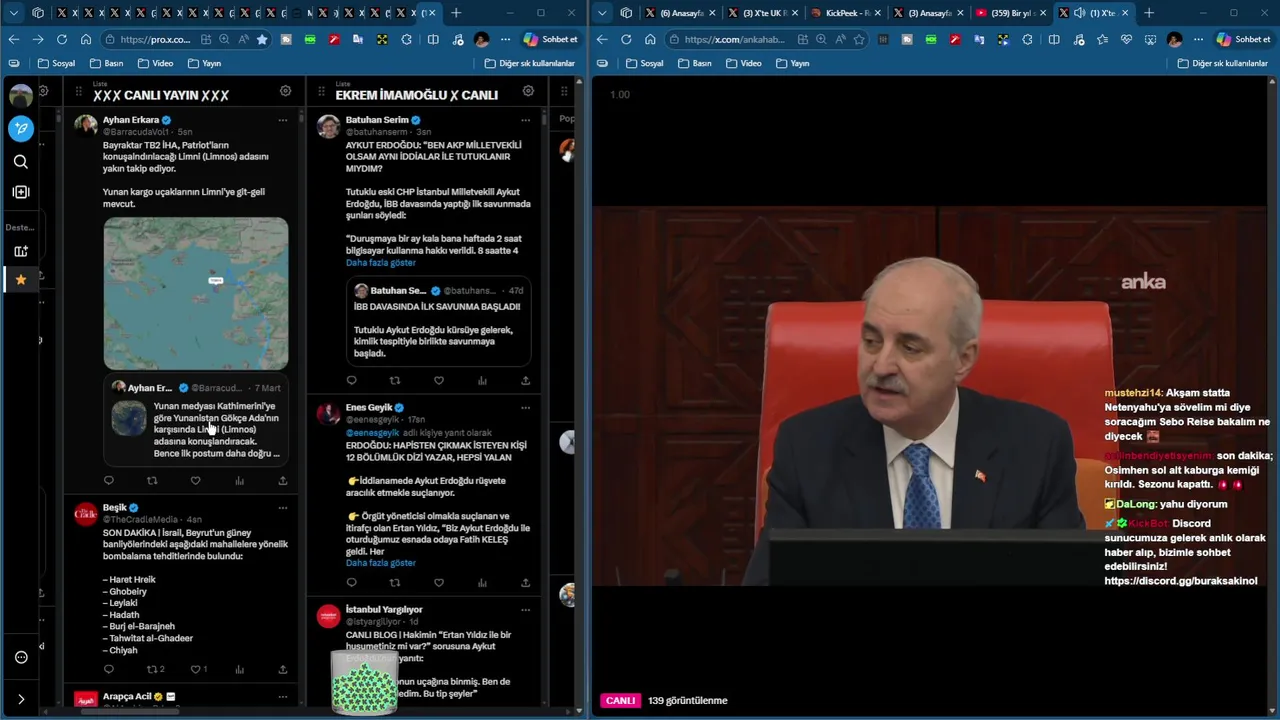Open the @eenesgeyik mention link
Viewport: 1280px width, 720px height.
tap(372, 433)
